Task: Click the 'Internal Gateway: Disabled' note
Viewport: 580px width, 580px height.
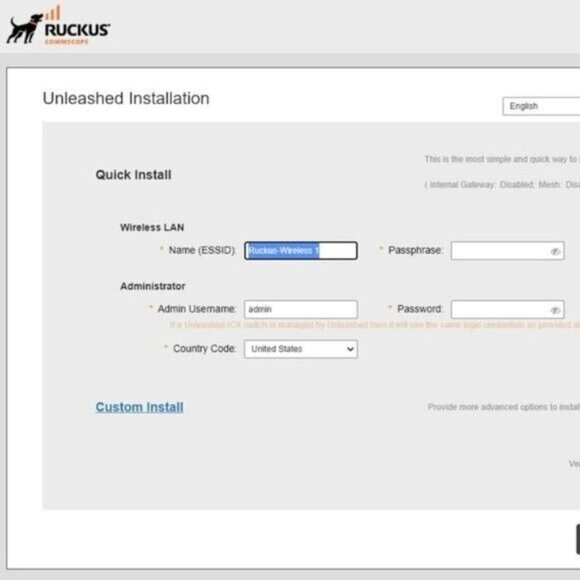Action: click(x=502, y=185)
